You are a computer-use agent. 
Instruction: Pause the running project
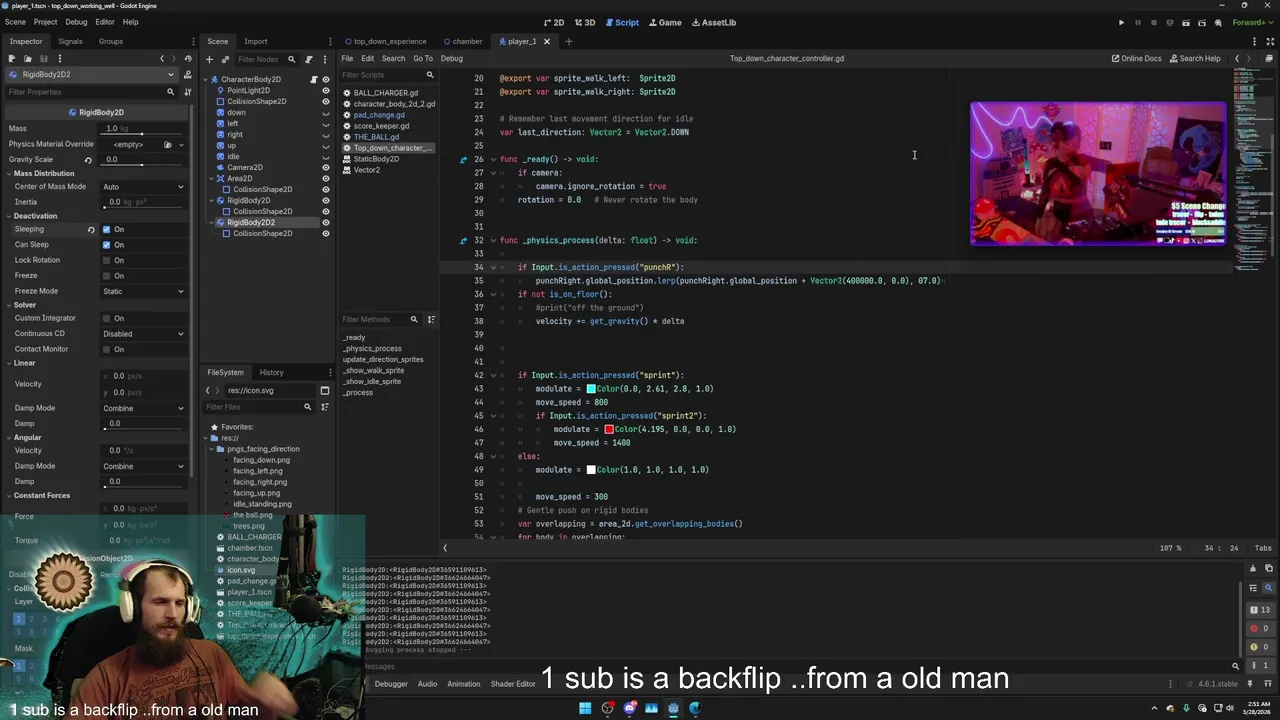coord(1137,22)
